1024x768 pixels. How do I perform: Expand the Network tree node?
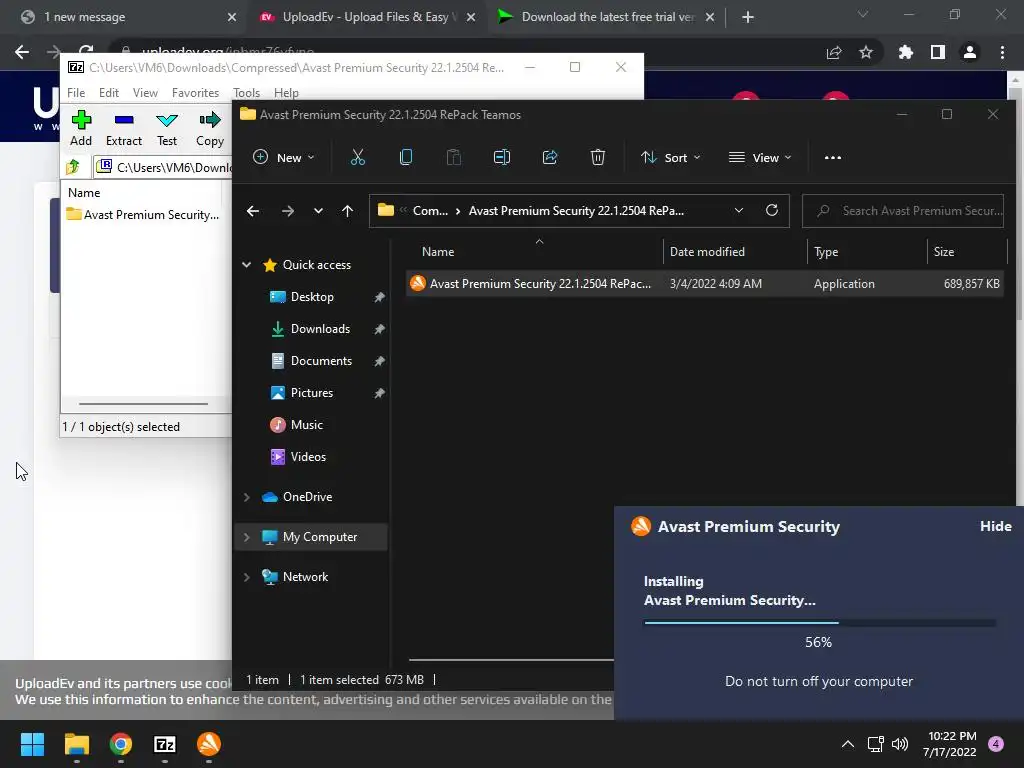tap(246, 577)
